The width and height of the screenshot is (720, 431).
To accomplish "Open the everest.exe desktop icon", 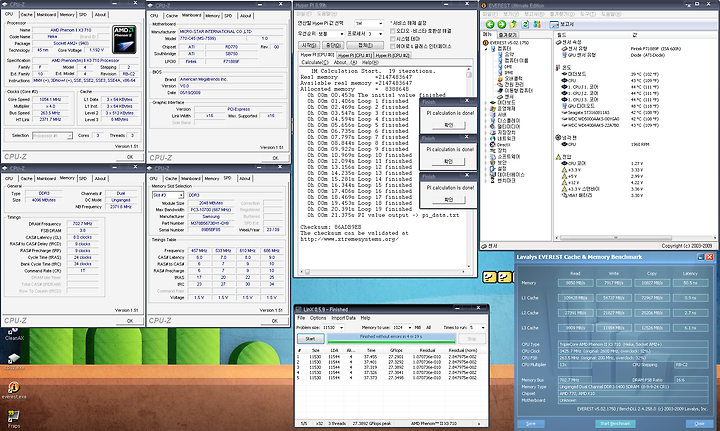I will (14, 390).
